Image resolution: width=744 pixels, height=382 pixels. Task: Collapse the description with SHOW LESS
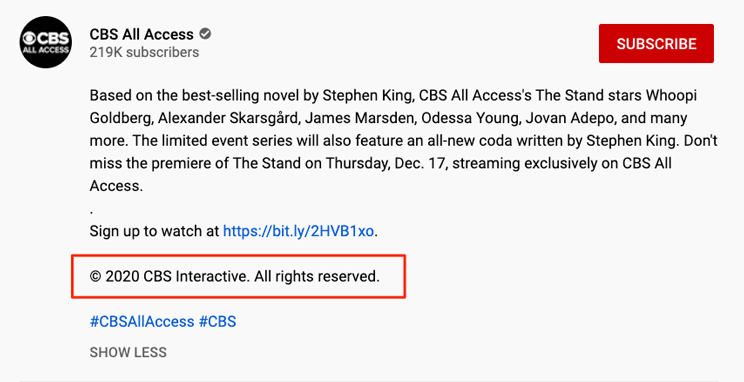(128, 352)
